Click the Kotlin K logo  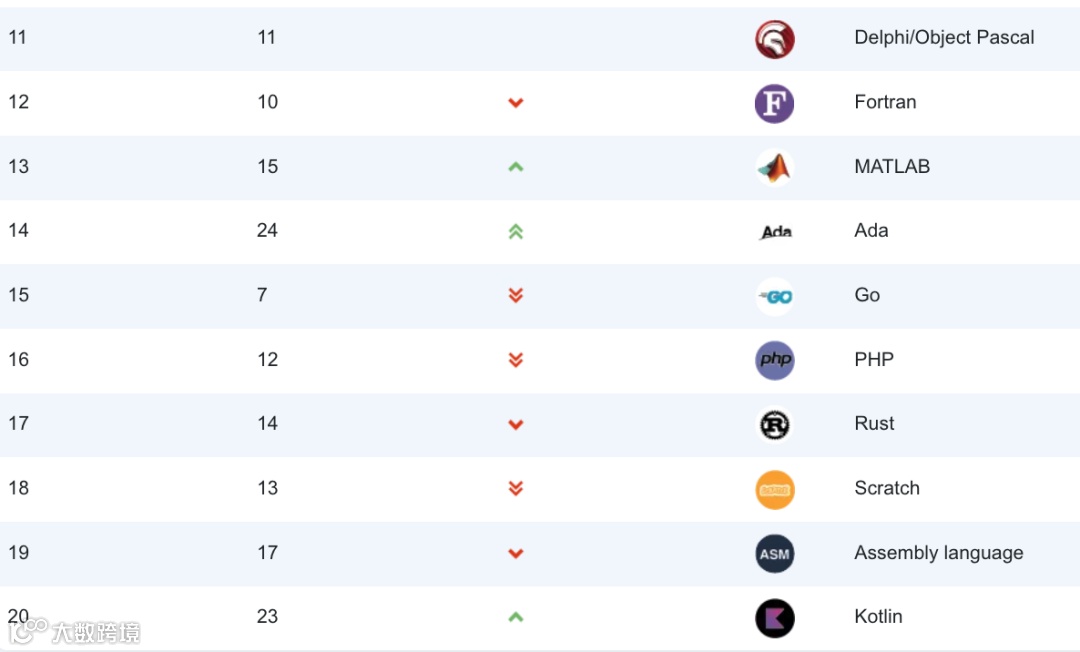coord(774,618)
